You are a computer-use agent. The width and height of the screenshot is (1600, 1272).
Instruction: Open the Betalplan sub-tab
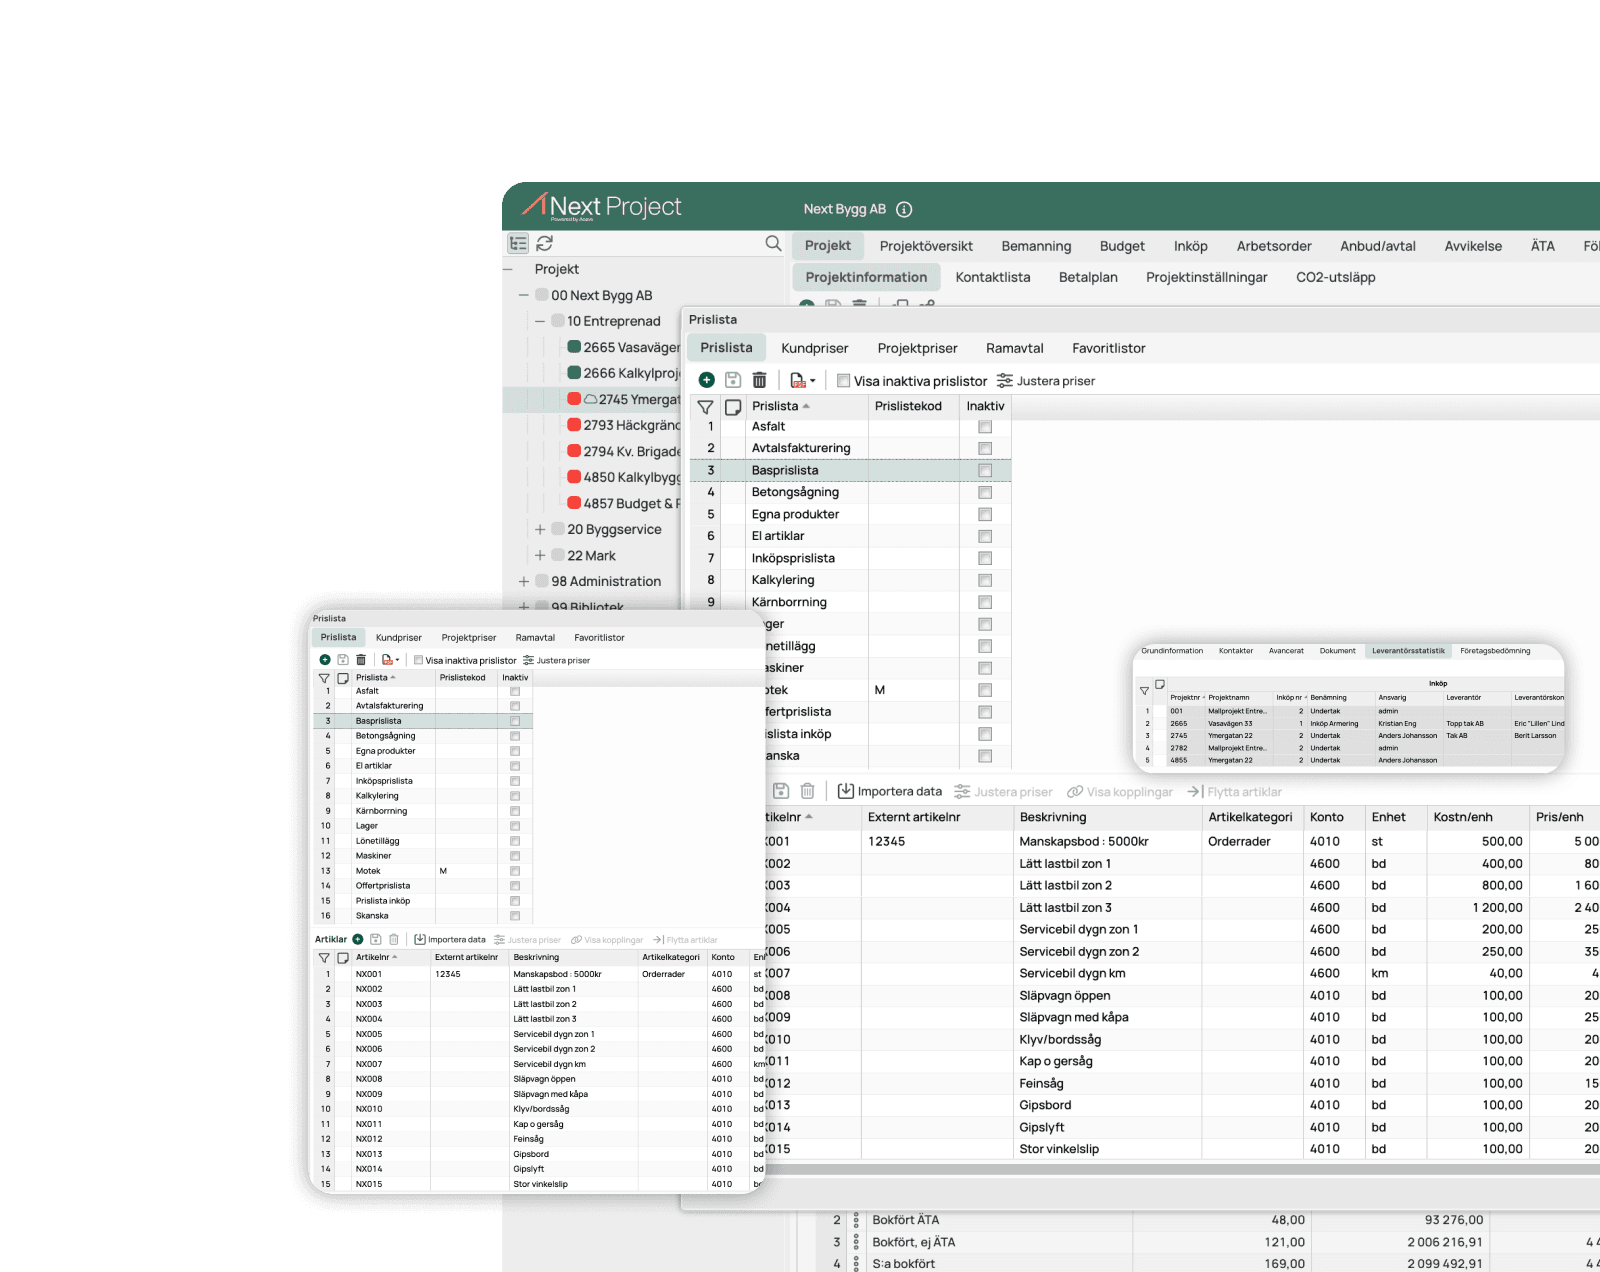tap(1088, 277)
